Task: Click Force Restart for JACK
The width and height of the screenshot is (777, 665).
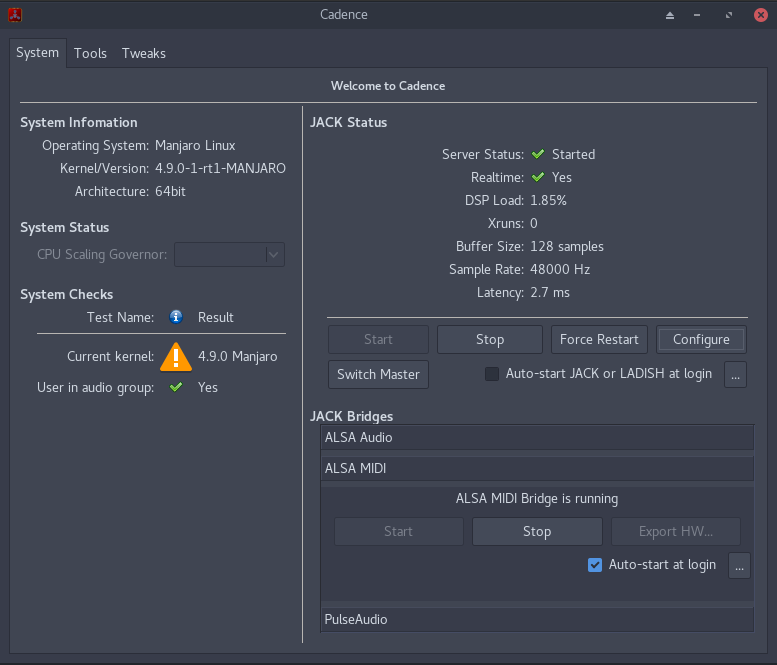Action: (599, 339)
